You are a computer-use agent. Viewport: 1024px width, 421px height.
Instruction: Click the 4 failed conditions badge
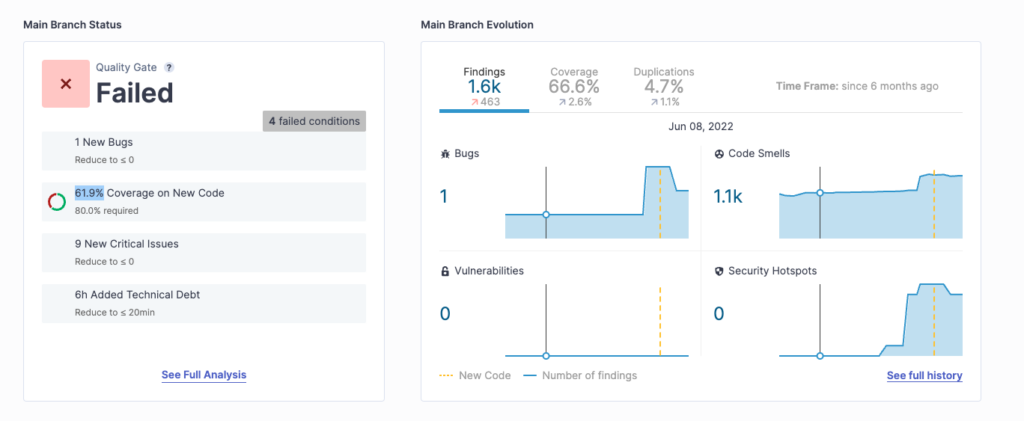point(314,121)
